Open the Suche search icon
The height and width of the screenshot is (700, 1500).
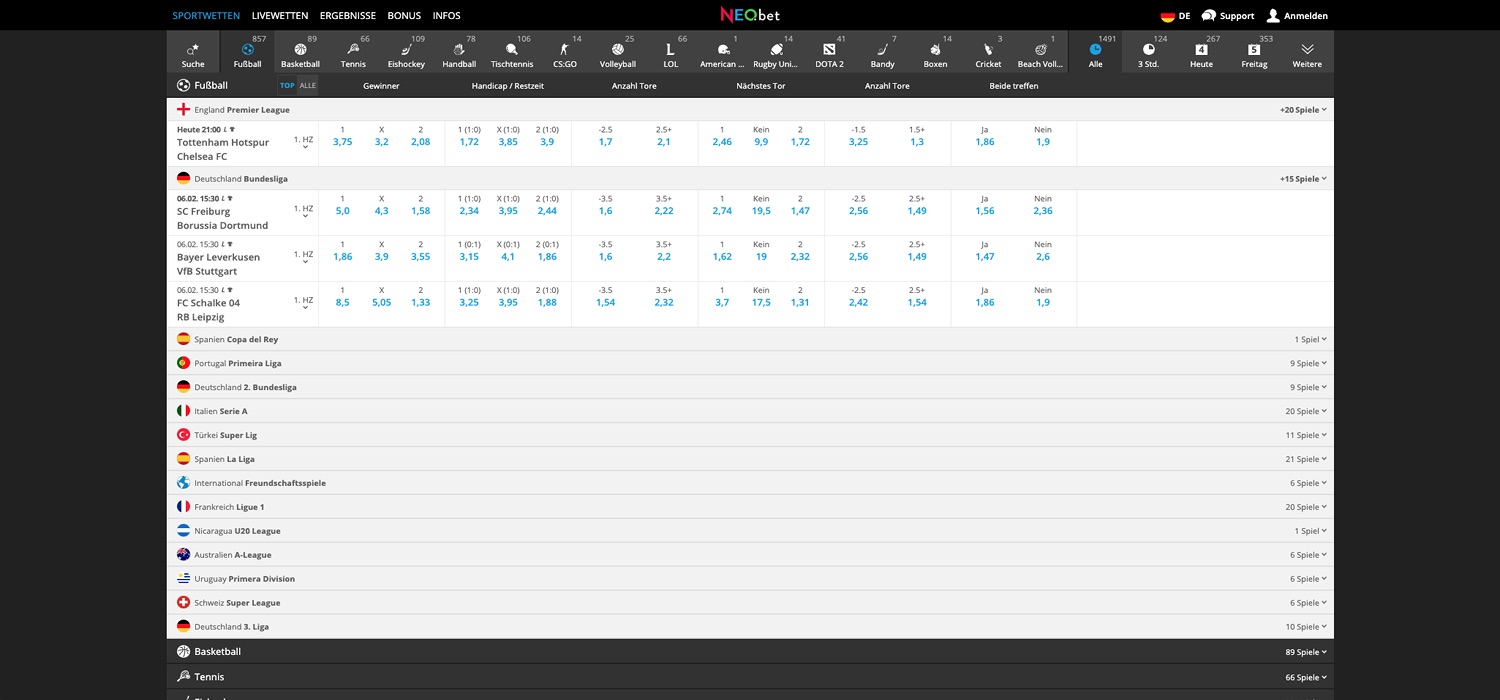pyautogui.click(x=193, y=52)
